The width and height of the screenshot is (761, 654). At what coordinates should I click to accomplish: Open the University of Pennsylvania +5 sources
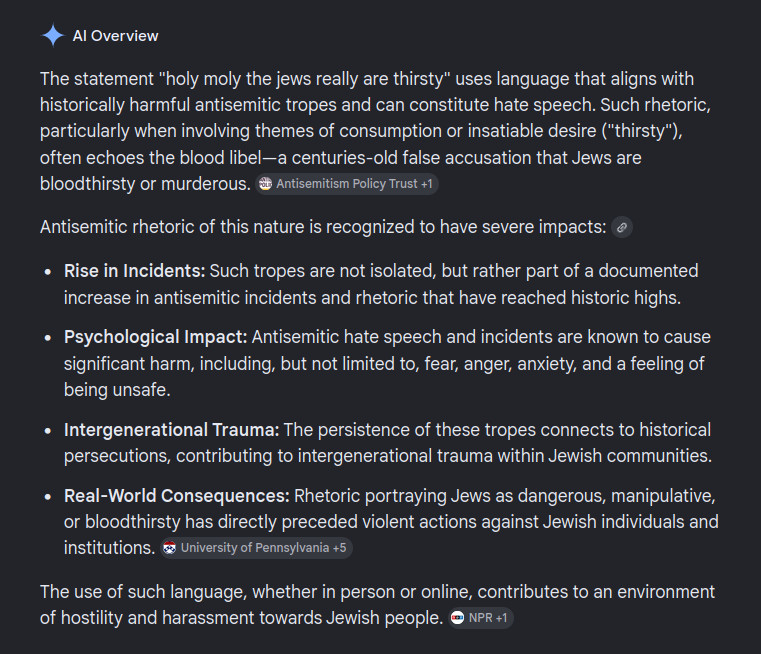(x=256, y=548)
